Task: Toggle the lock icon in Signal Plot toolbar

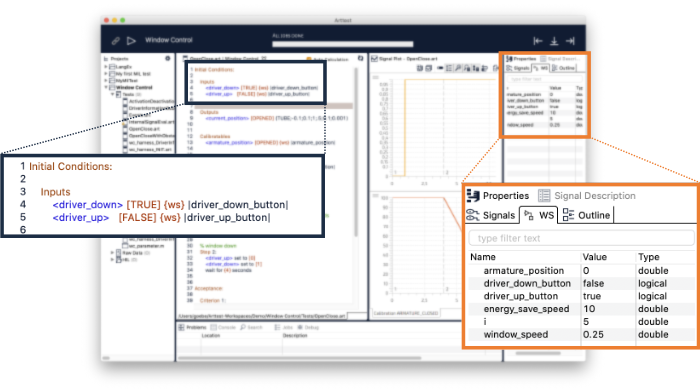Action: click(x=476, y=68)
